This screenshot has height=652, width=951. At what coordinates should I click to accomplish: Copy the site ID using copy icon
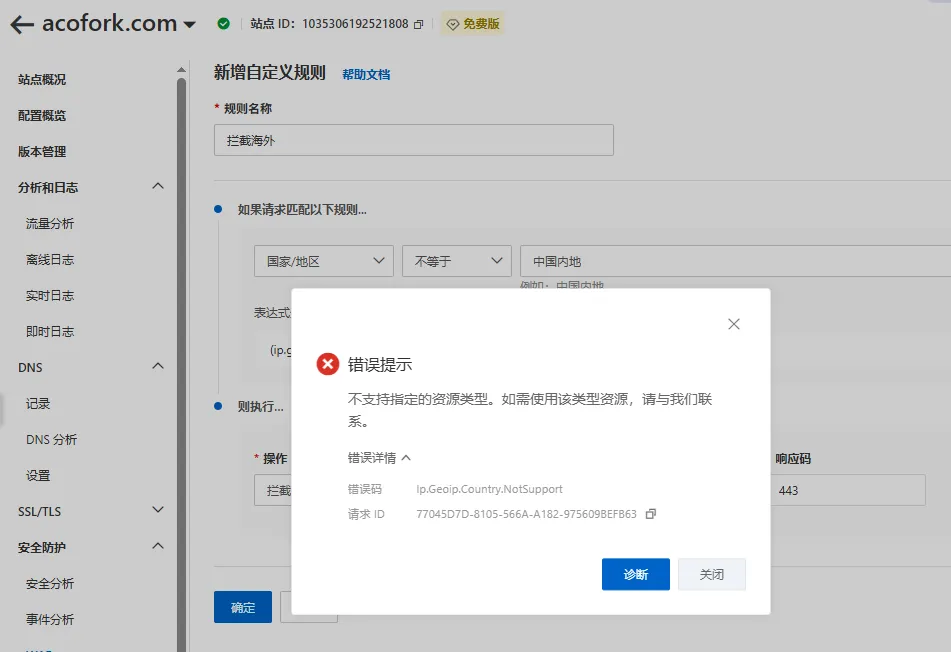click(x=419, y=24)
